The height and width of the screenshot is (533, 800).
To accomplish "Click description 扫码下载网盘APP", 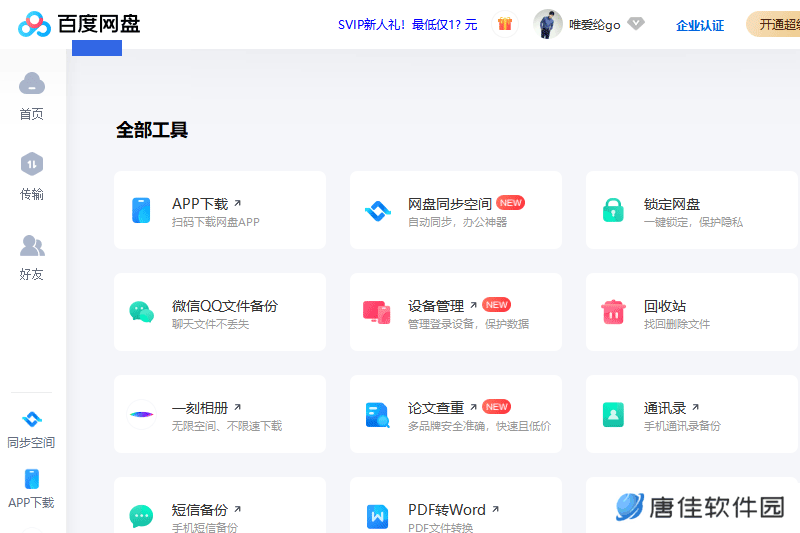I will [x=216, y=222].
